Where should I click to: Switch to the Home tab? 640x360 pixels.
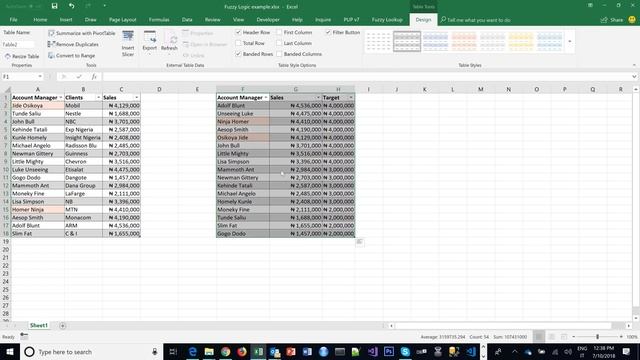pos(40,20)
